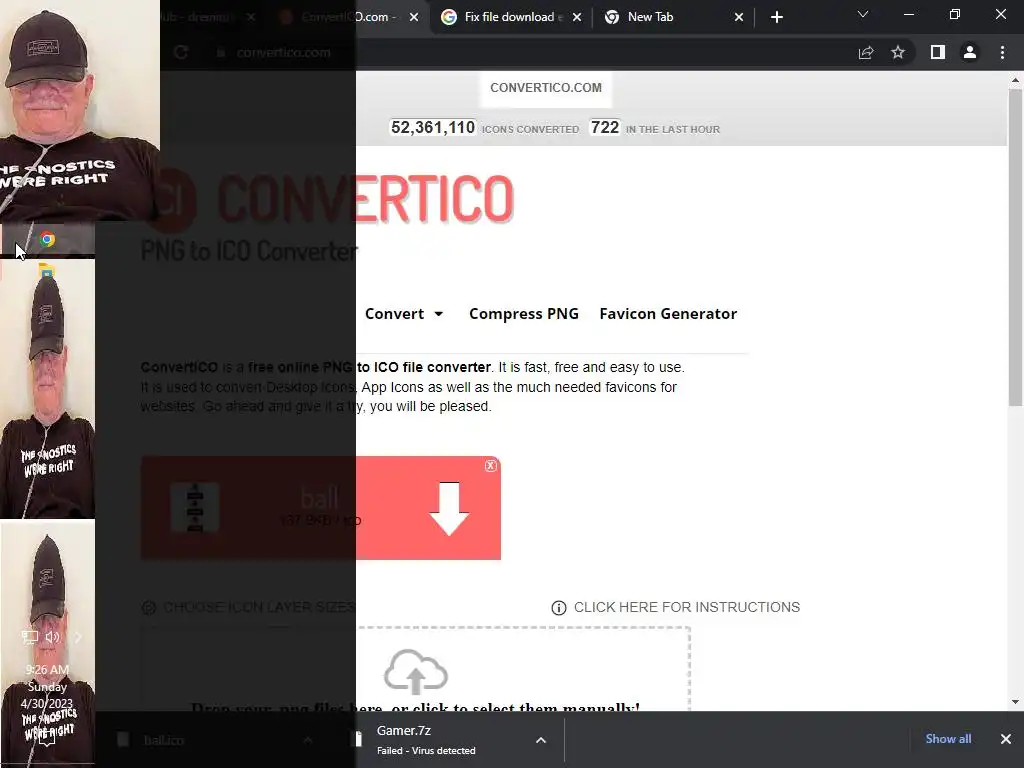This screenshot has width=1024, height=768.
Task: Toggle the browser side panel
Action: pyautogui.click(x=938, y=52)
